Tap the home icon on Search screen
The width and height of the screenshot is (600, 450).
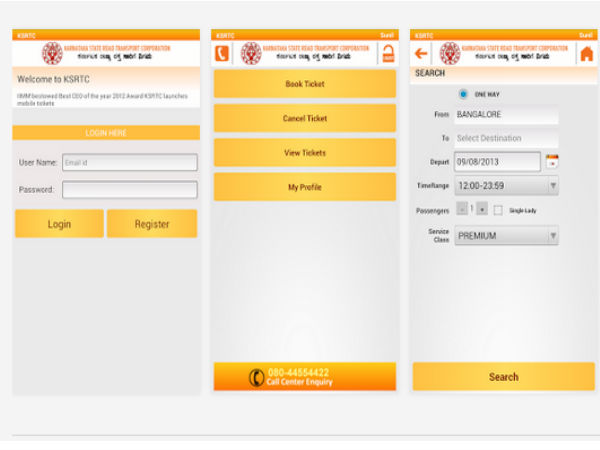(x=586, y=54)
